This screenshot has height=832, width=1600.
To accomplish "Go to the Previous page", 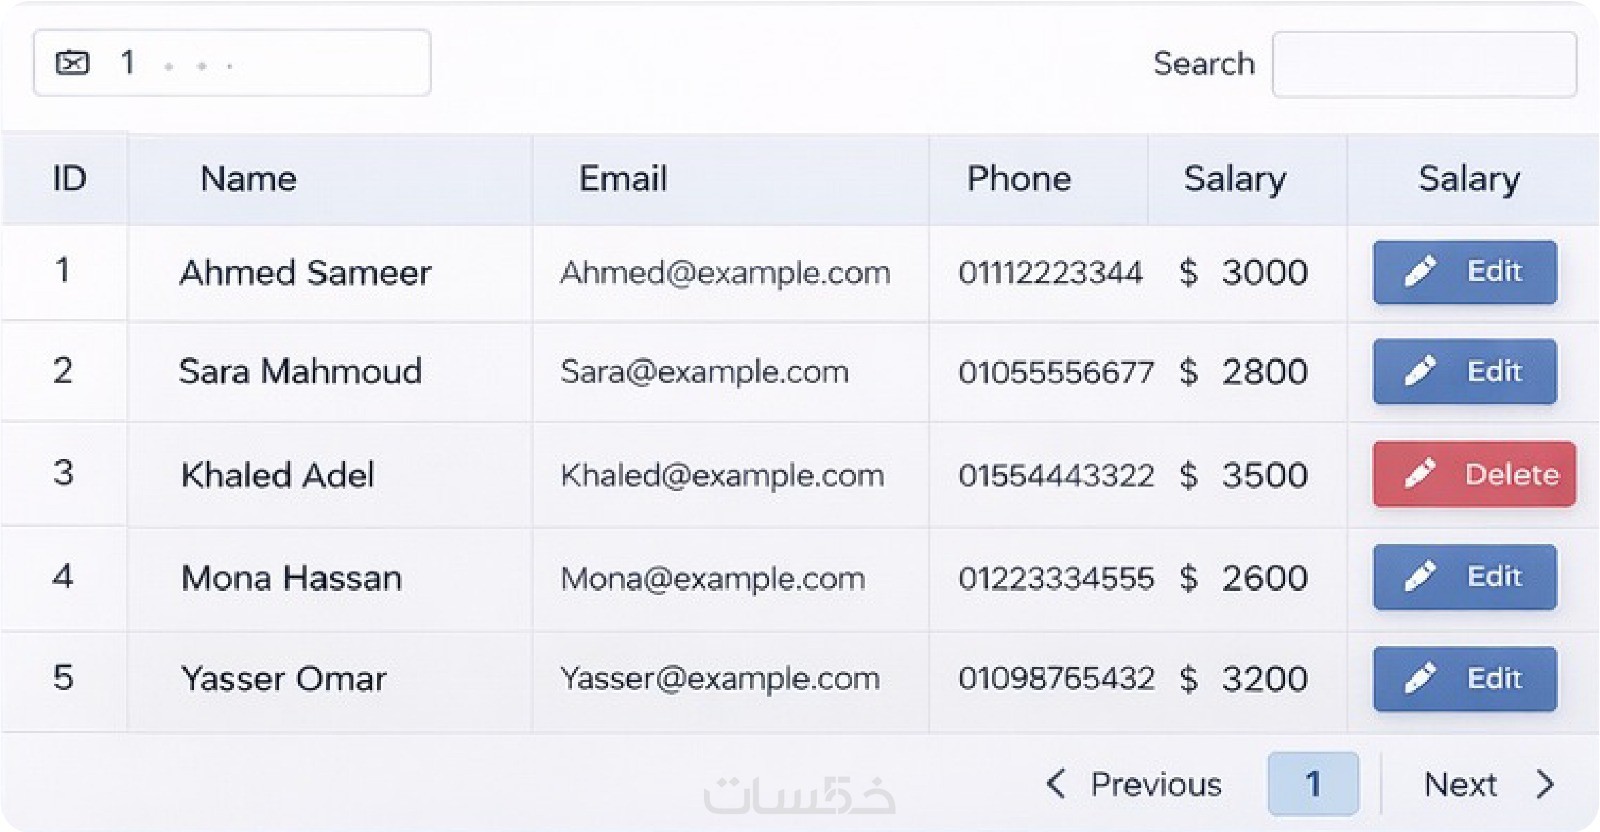I will pos(1155,784).
